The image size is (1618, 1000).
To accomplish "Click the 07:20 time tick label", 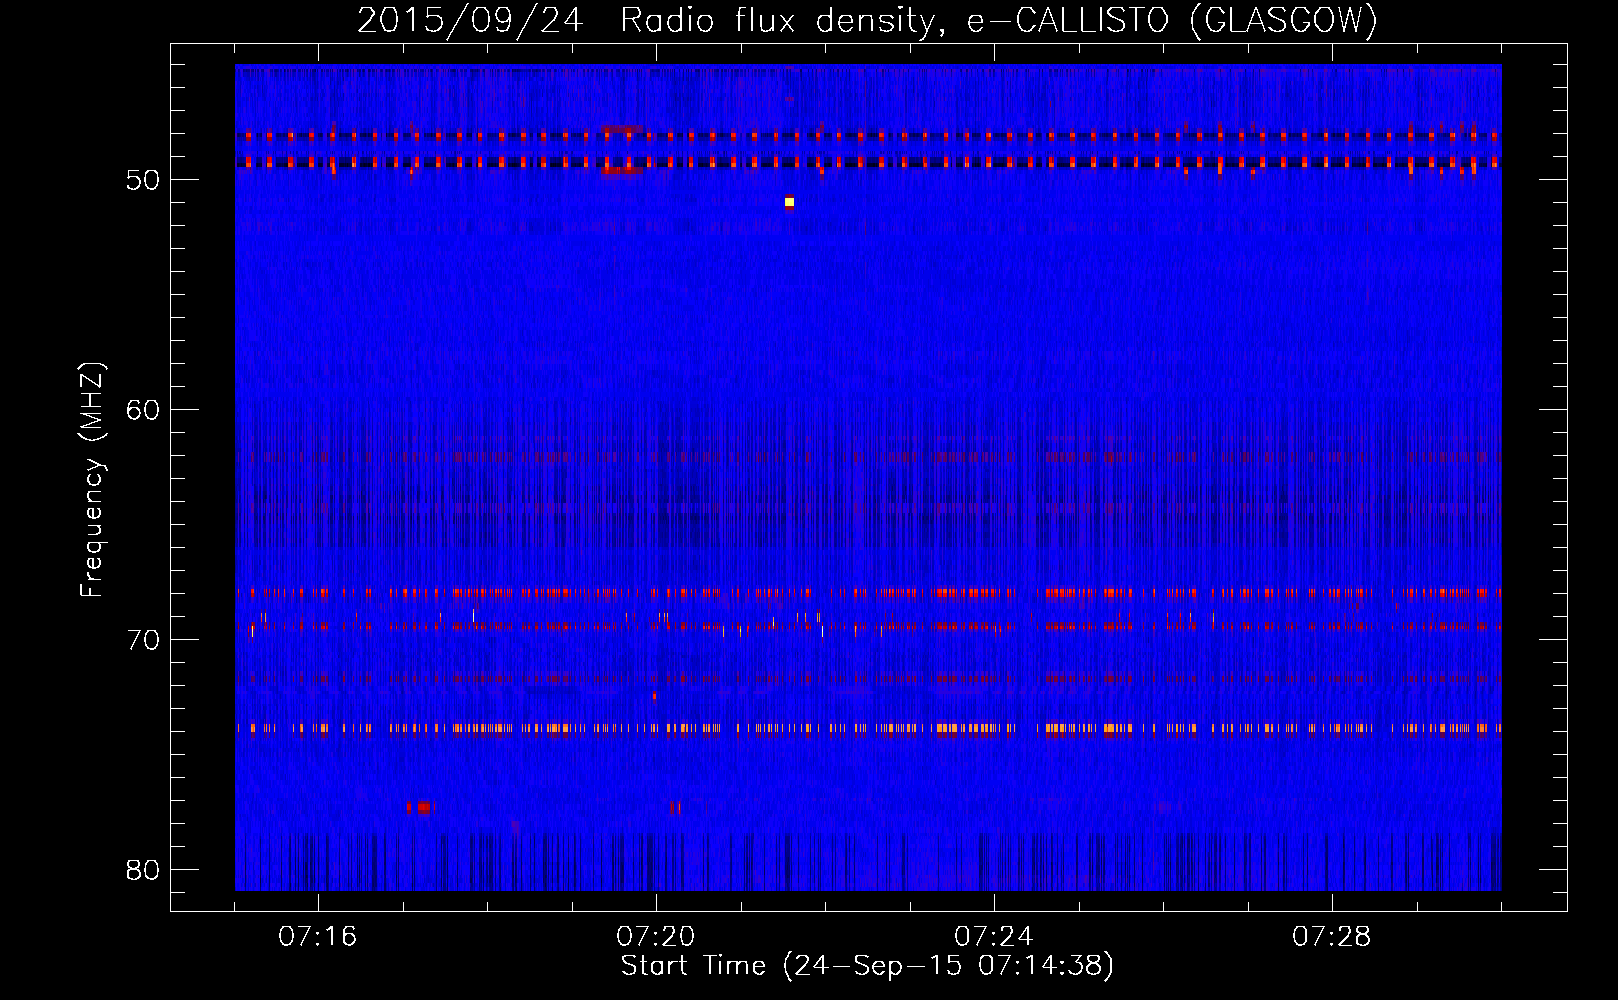I will pos(656,937).
